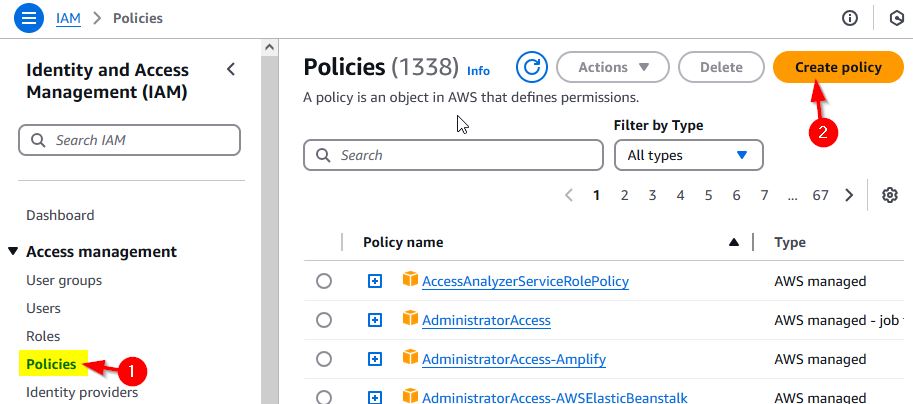The height and width of the screenshot is (404, 913).
Task: Expand the AccessAnalyzerServiceRolePolicy row details
Action: coord(375,281)
